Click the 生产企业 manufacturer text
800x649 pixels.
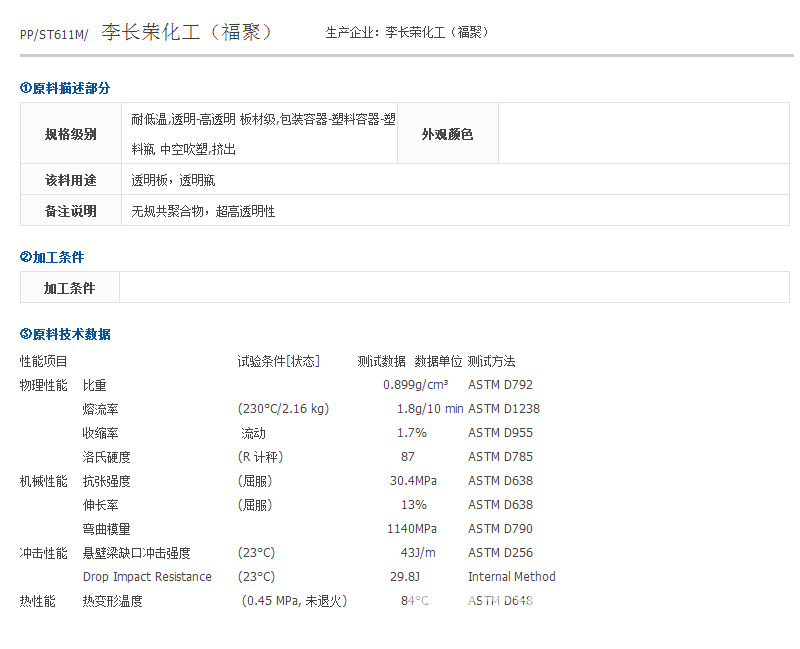407,33
